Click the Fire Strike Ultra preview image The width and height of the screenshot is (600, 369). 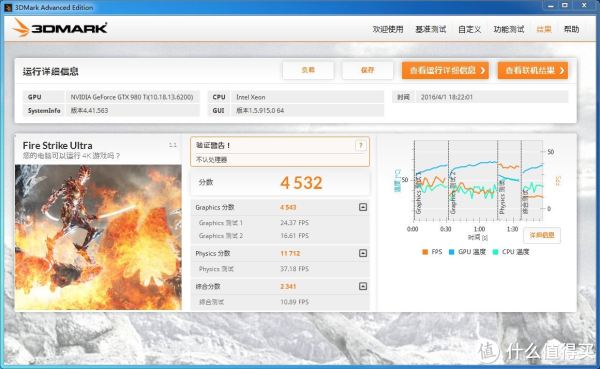pyautogui.click(x=98, y=237)
